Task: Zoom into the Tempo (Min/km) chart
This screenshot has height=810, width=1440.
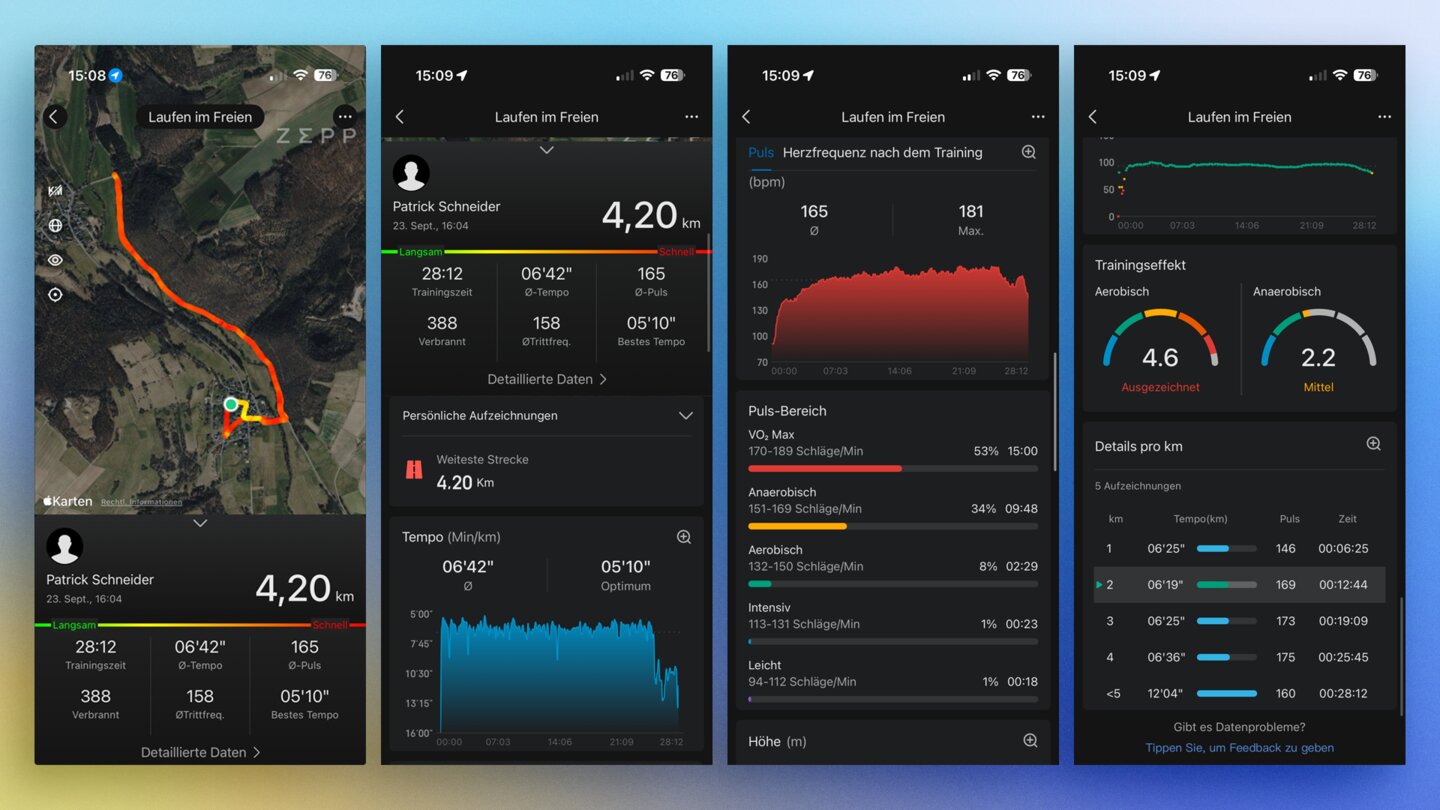Action: coord(684,537)
